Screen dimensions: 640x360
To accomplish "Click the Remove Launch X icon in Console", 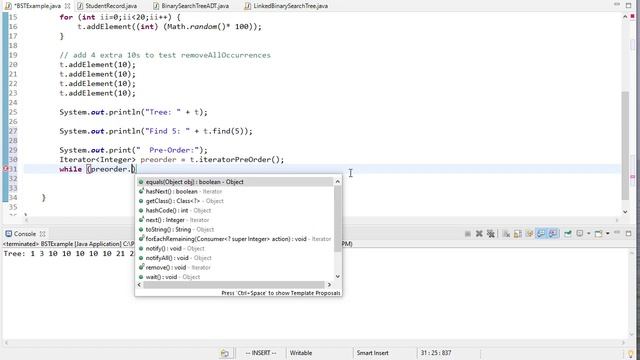I will point(479,234).
